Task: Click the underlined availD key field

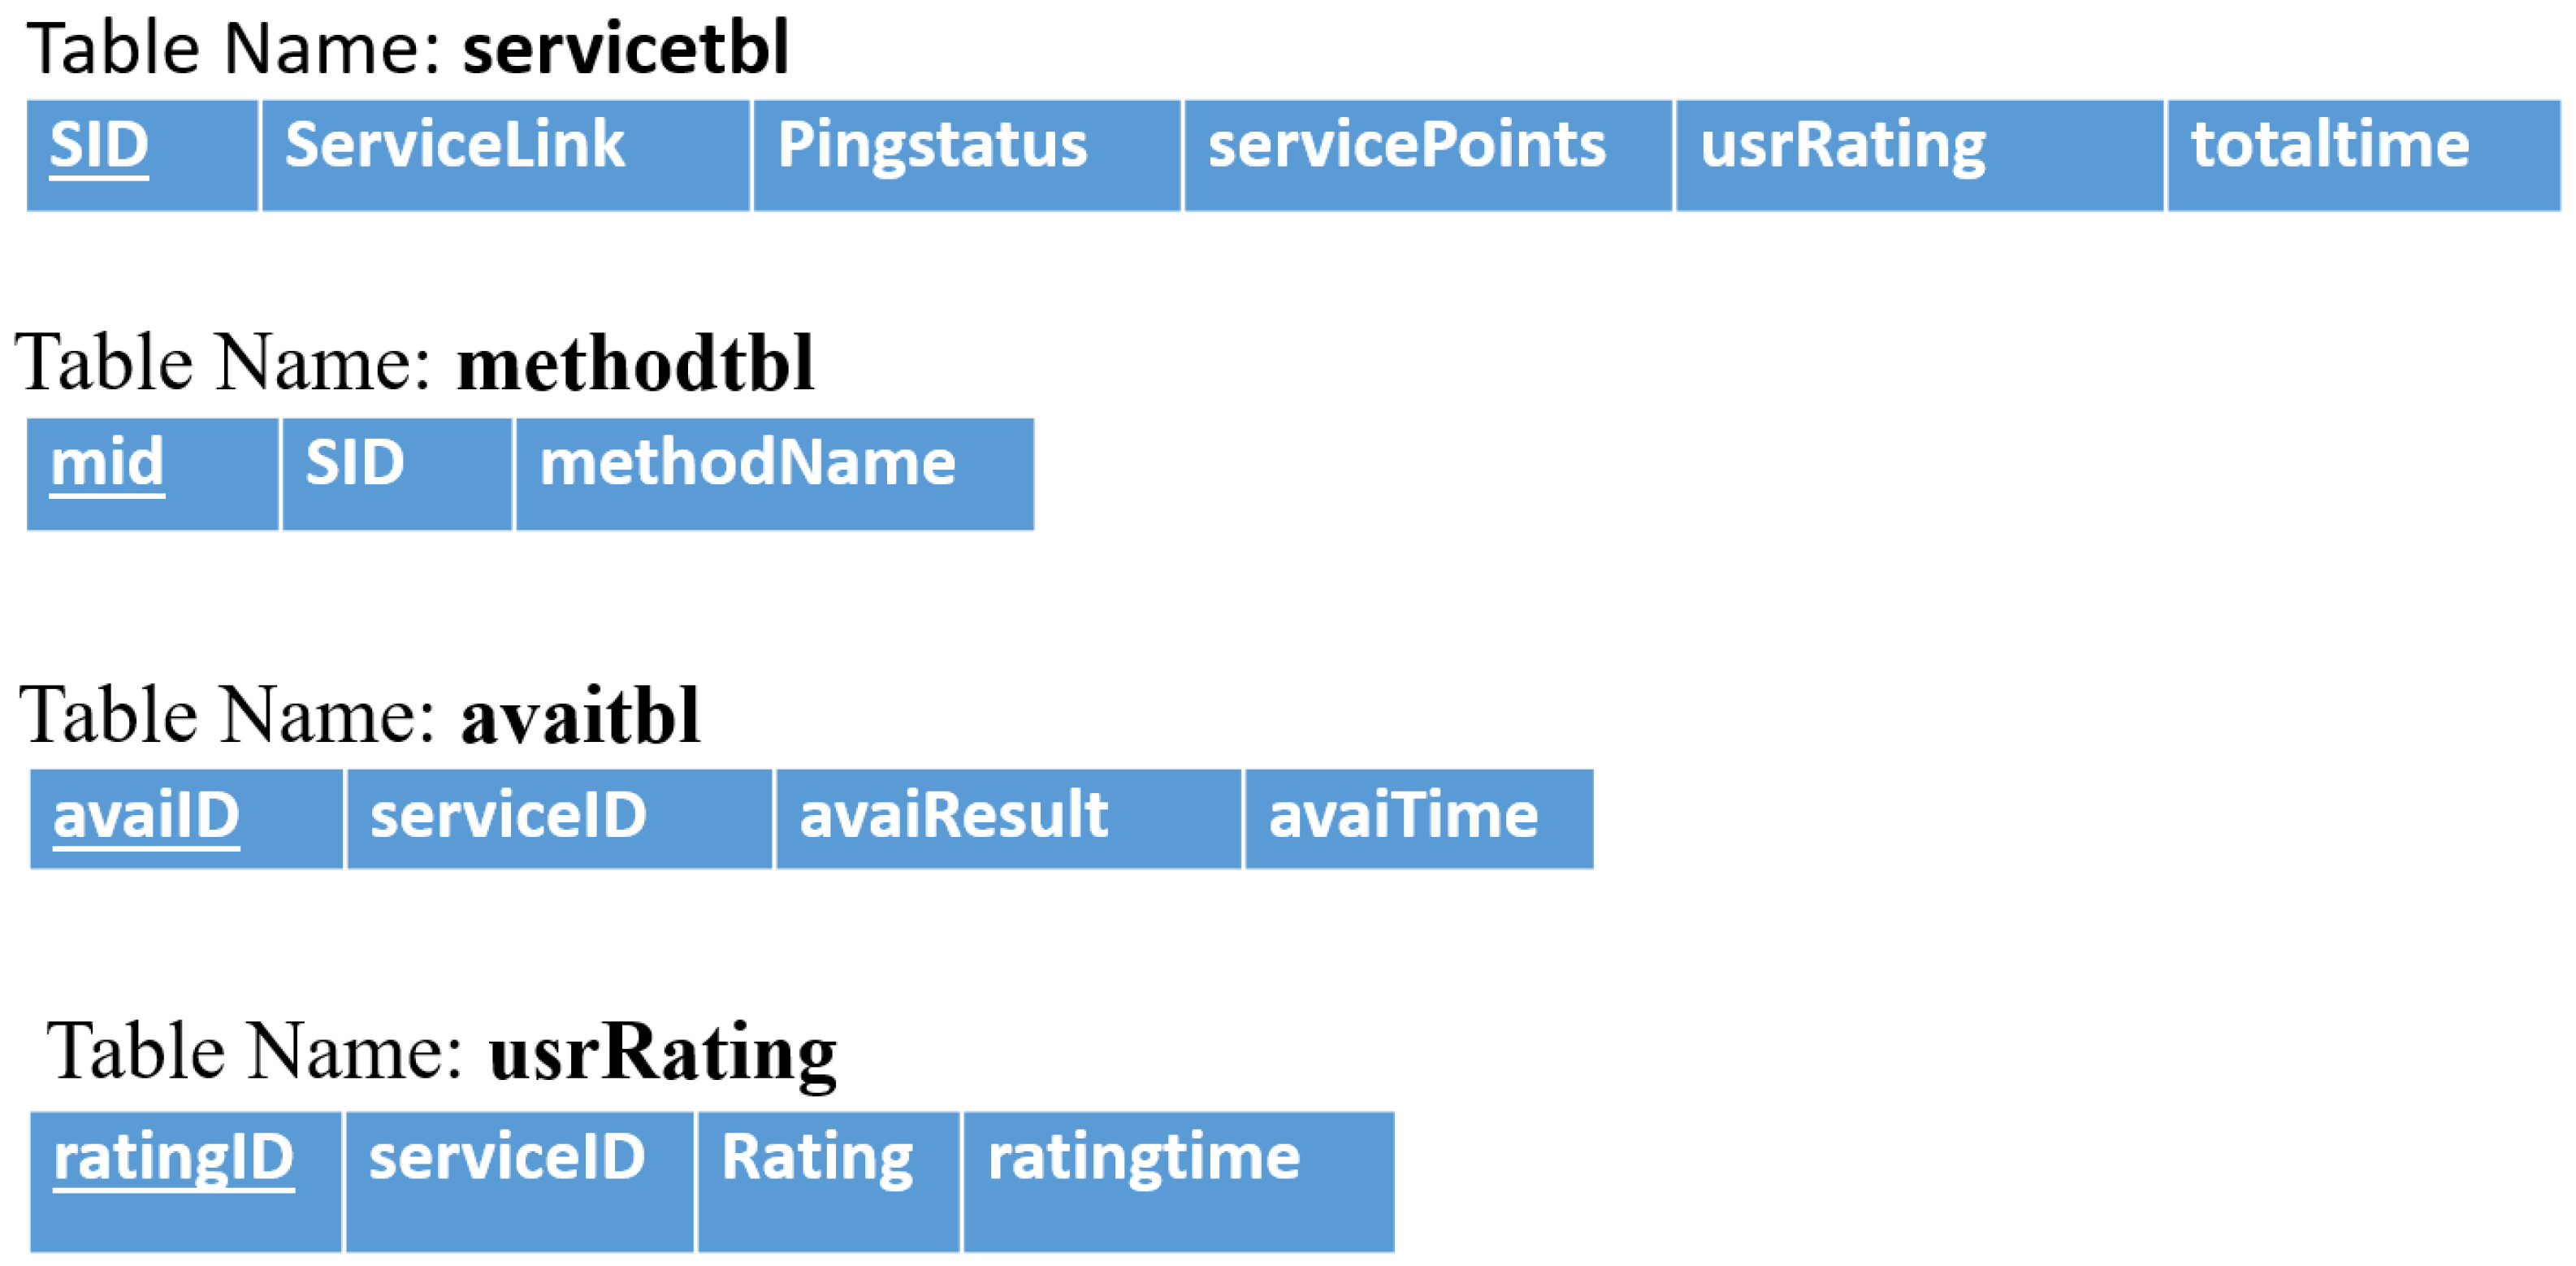Action: [146, 816]
